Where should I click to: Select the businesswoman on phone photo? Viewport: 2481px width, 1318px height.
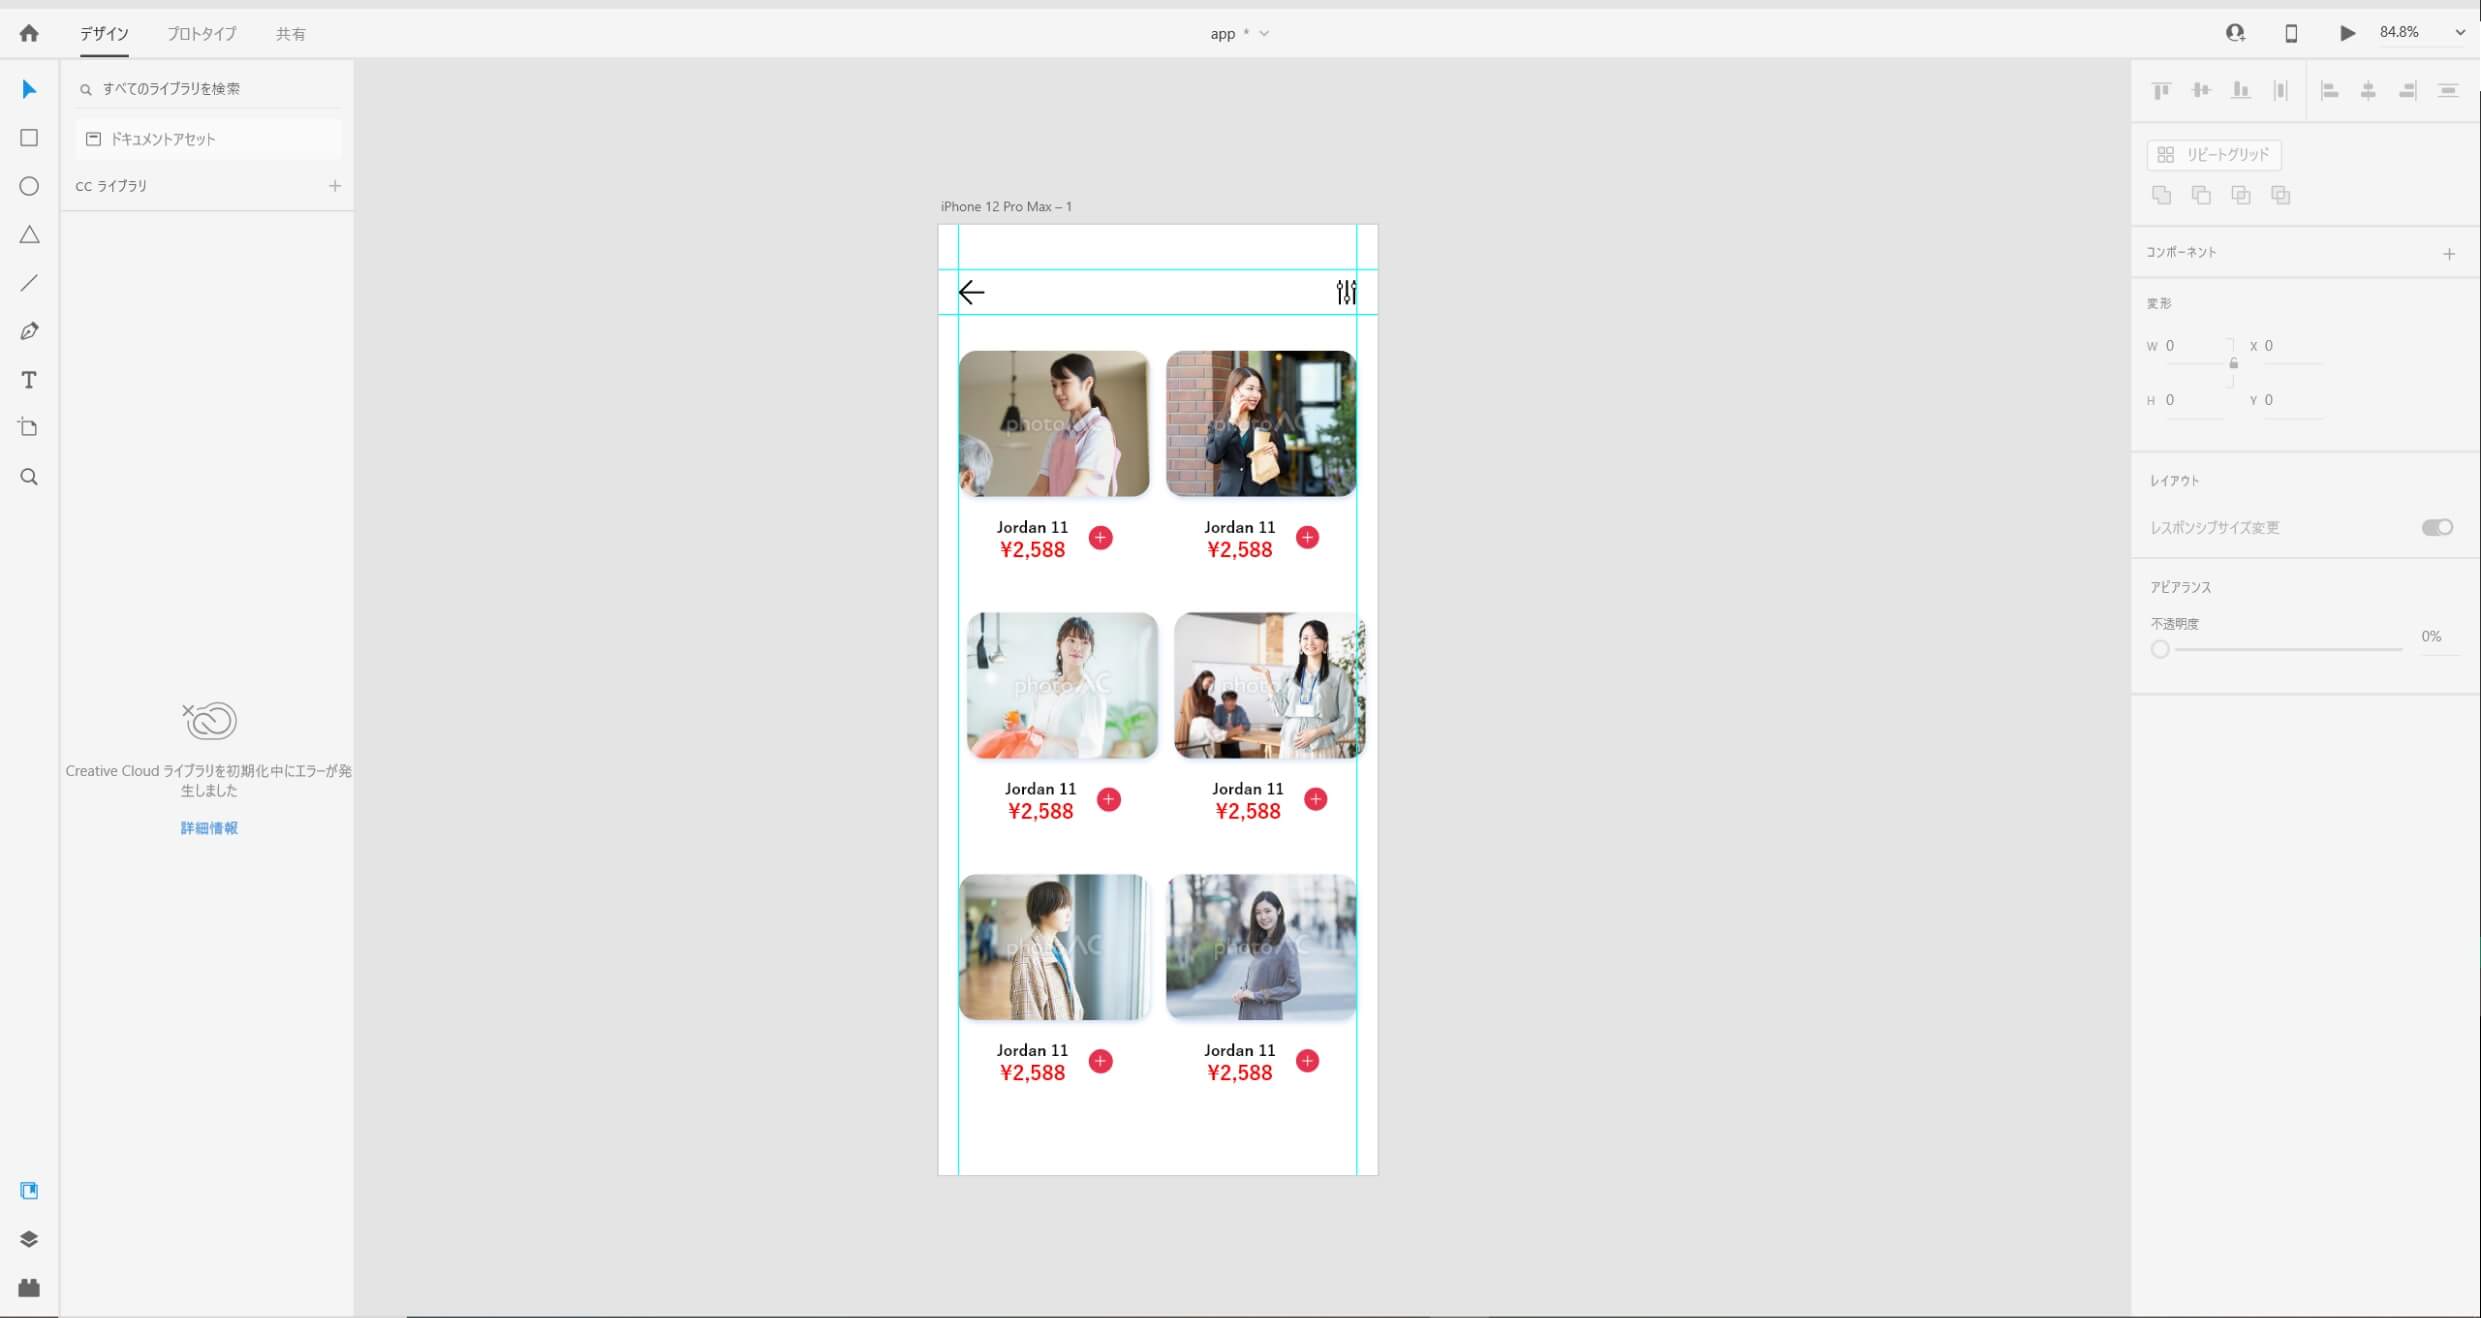point(1261,423)
